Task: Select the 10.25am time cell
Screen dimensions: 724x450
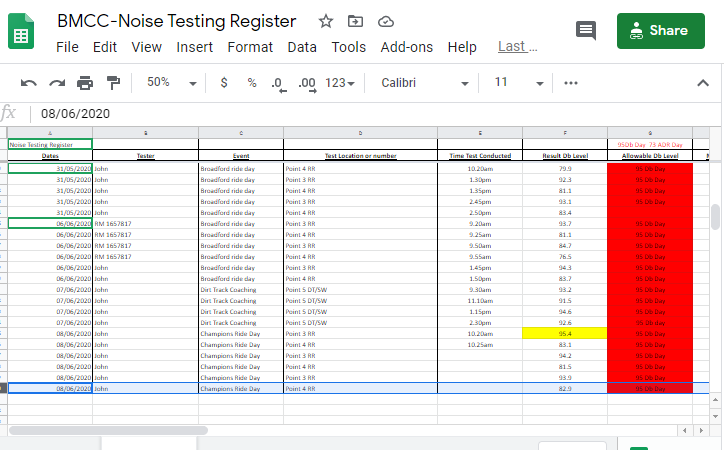Action: pos(480,344)
